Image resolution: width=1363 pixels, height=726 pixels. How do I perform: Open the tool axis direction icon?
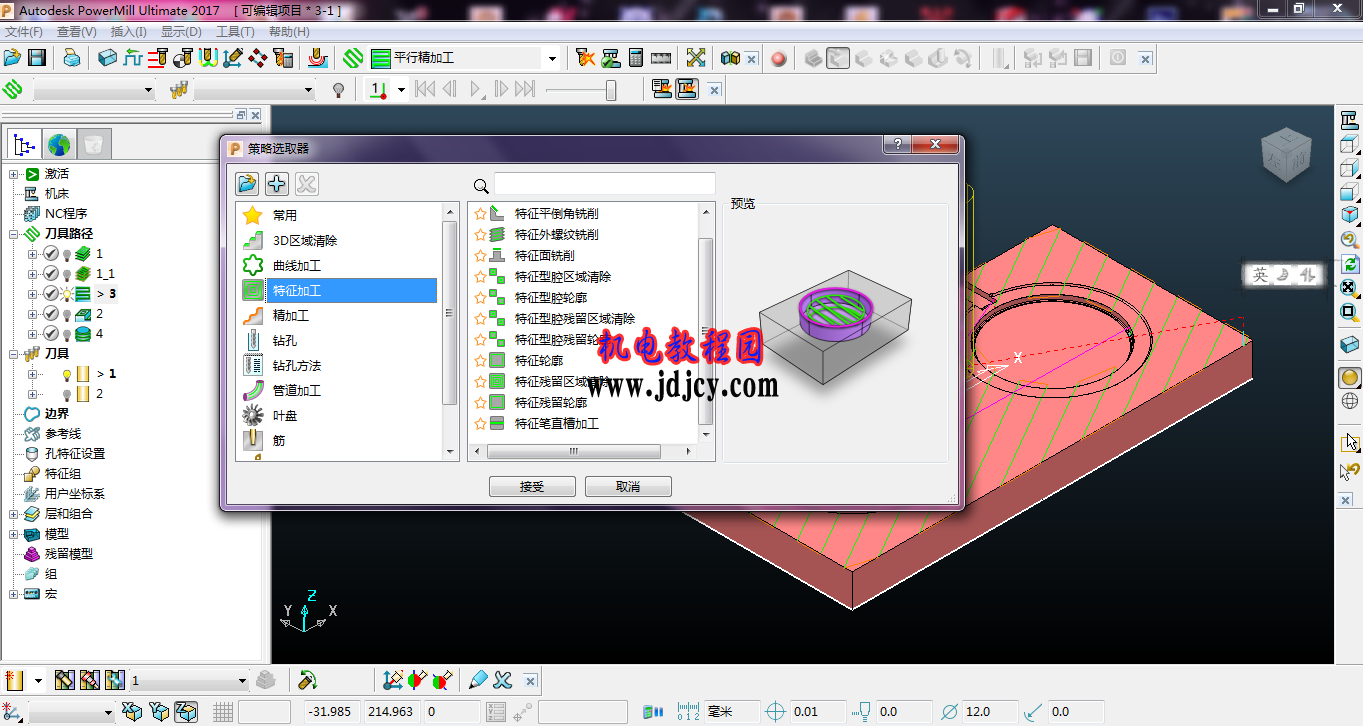[233, 58]
